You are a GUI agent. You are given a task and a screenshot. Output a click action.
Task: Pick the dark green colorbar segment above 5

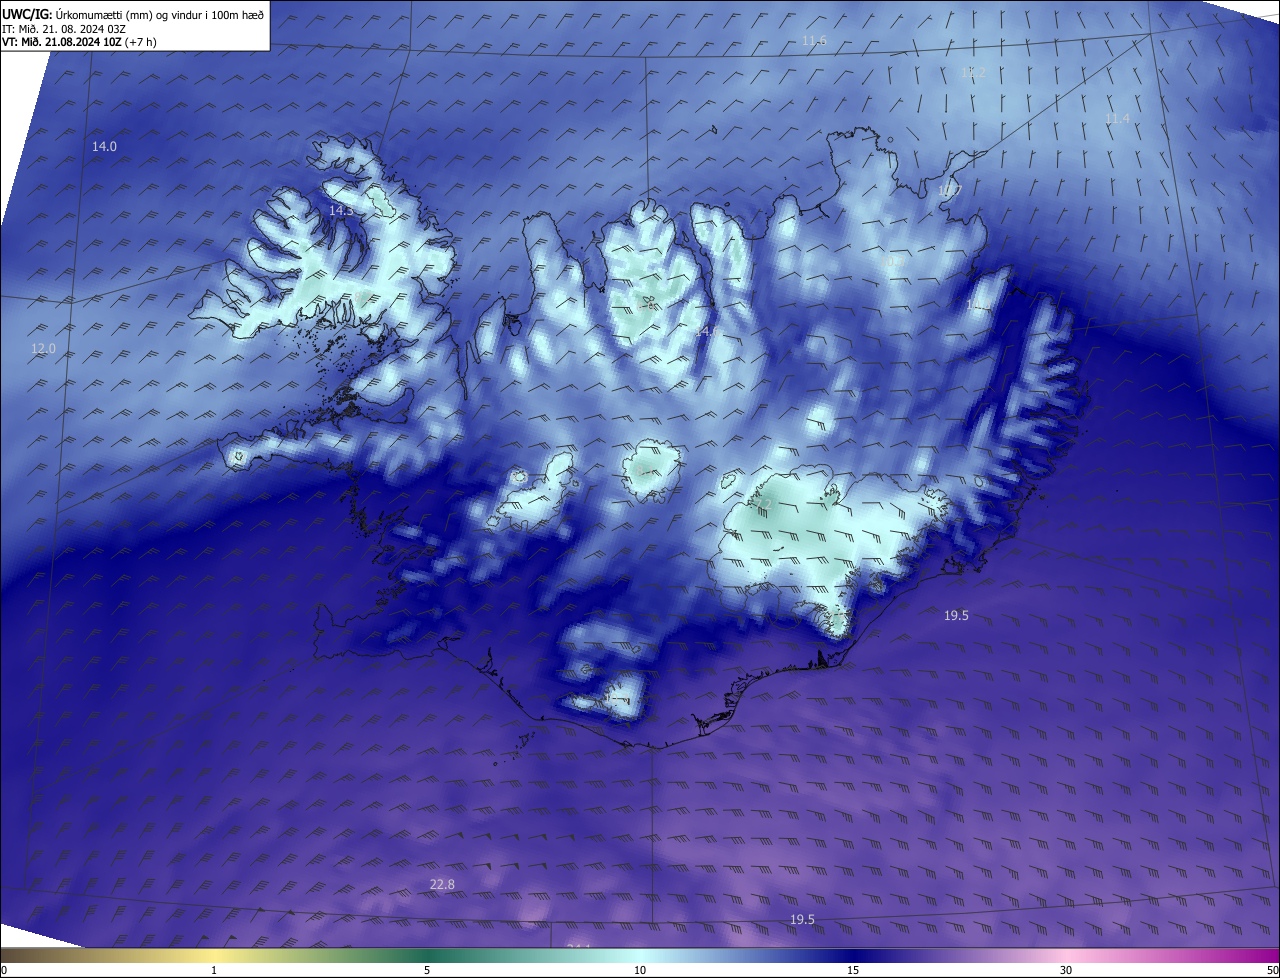[x=427, y=955]
